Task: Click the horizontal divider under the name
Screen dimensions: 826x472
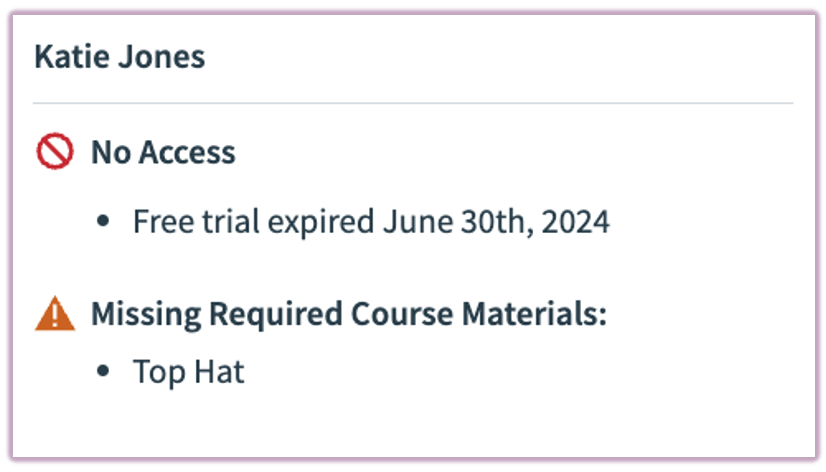Action: coord(412,103)
